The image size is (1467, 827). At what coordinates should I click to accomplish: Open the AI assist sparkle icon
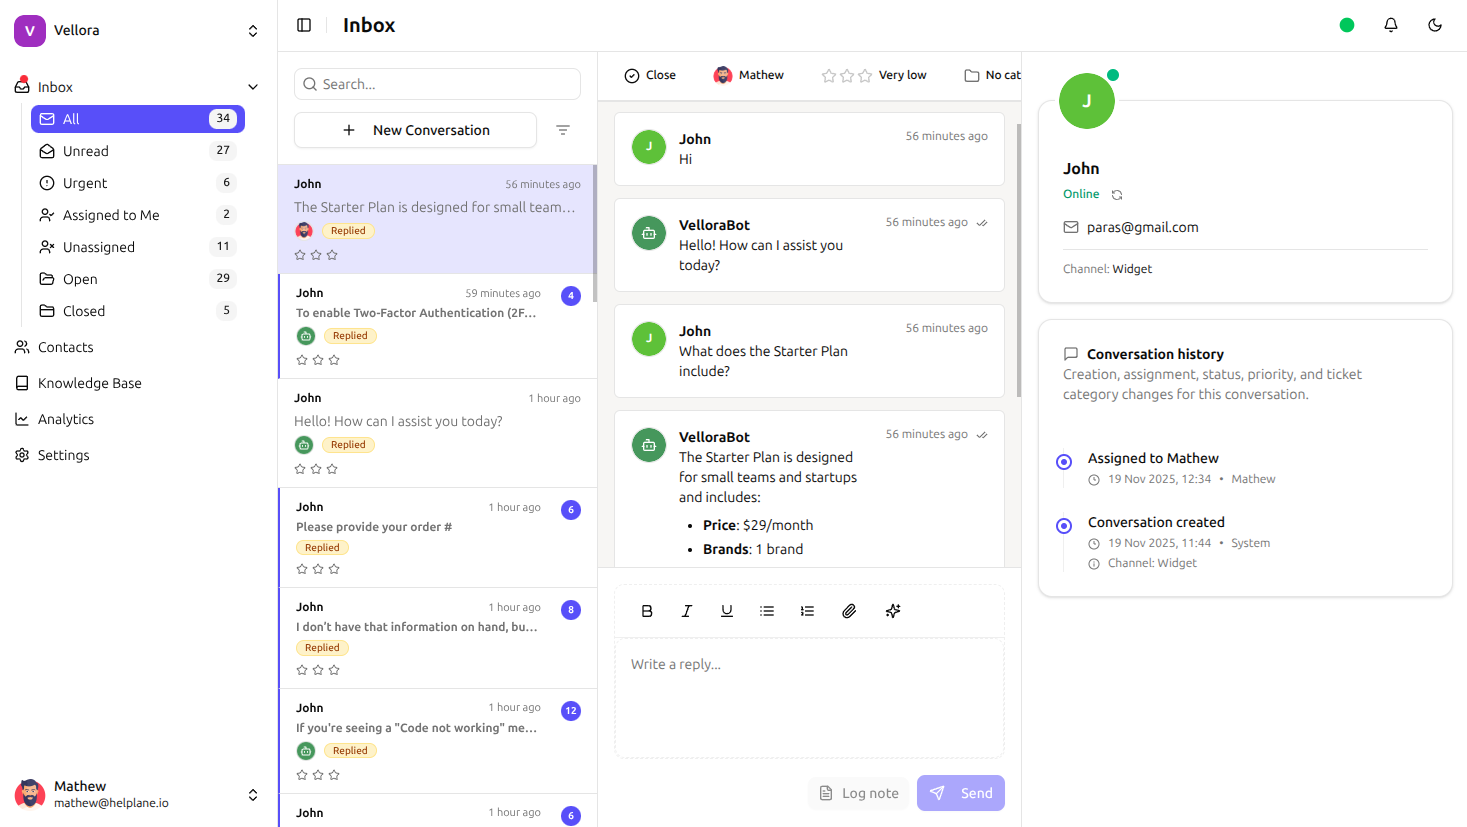pos(893,610)
